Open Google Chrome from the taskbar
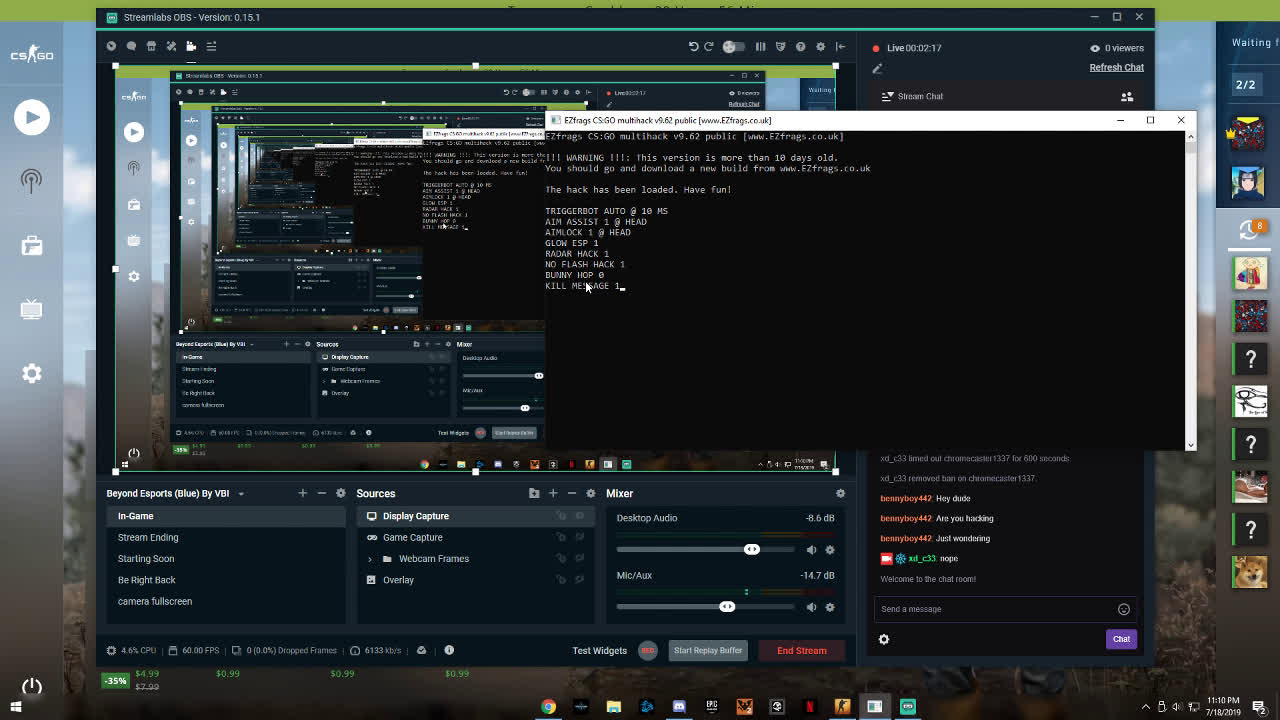1280x720 pixels. click(548, 706)
